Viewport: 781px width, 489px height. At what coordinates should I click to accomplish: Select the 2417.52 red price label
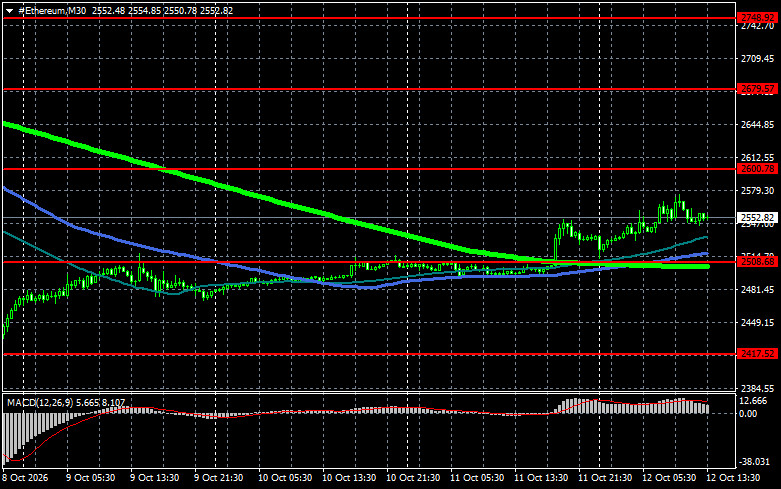coord(757,354)
